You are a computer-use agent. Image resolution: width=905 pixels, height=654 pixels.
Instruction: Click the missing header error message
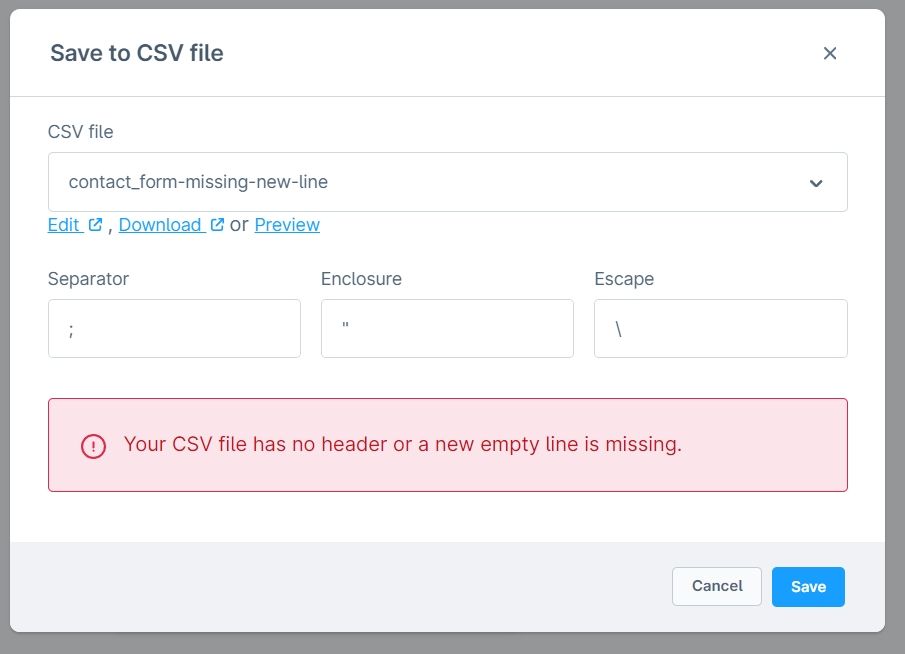click(x=403, y=444)
